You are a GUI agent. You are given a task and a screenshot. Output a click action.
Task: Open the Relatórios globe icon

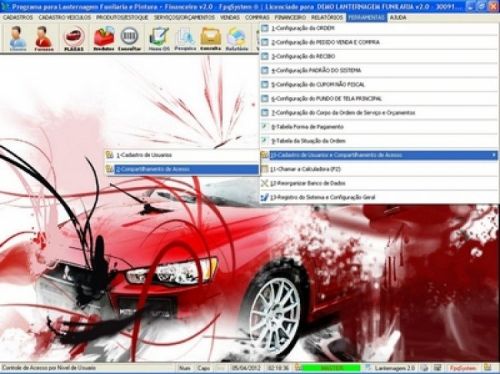[237, 38]
